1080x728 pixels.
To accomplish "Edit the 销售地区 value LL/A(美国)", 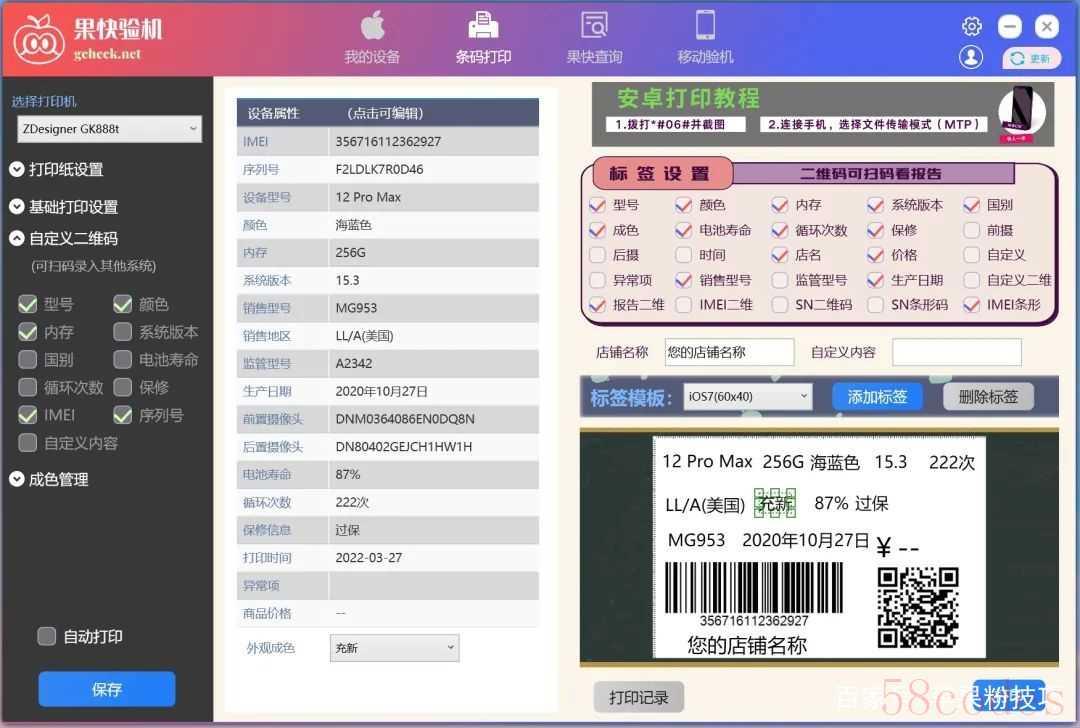I will [433, 335].
